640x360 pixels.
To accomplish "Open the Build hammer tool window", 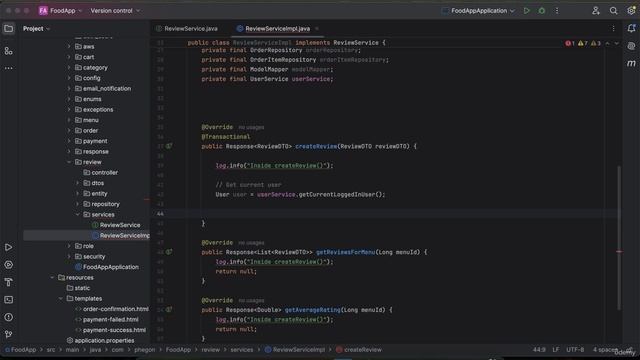I will pos(9,282).
